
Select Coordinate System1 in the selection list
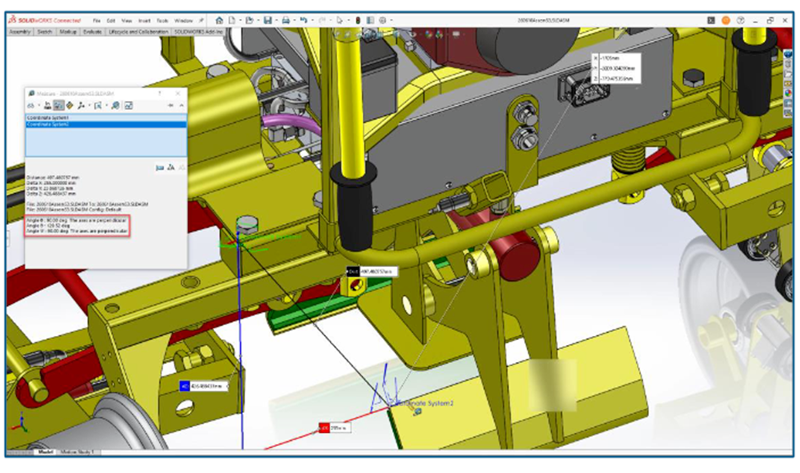point(106,118)
